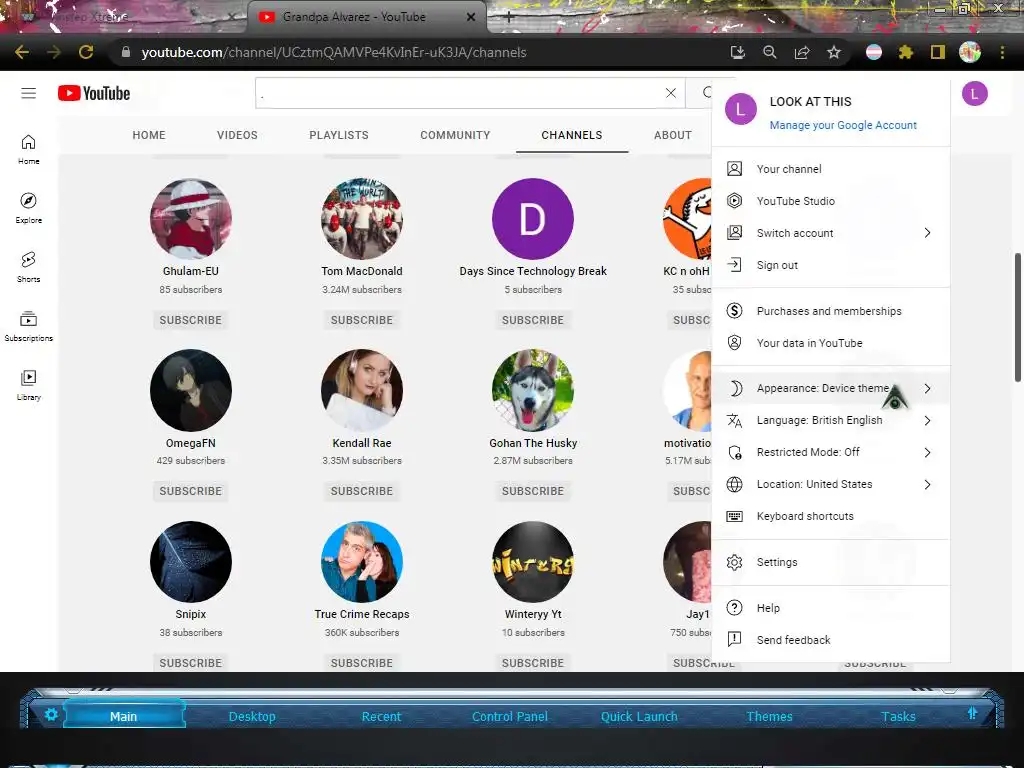Bookmark this page with the star

point(834,52)
